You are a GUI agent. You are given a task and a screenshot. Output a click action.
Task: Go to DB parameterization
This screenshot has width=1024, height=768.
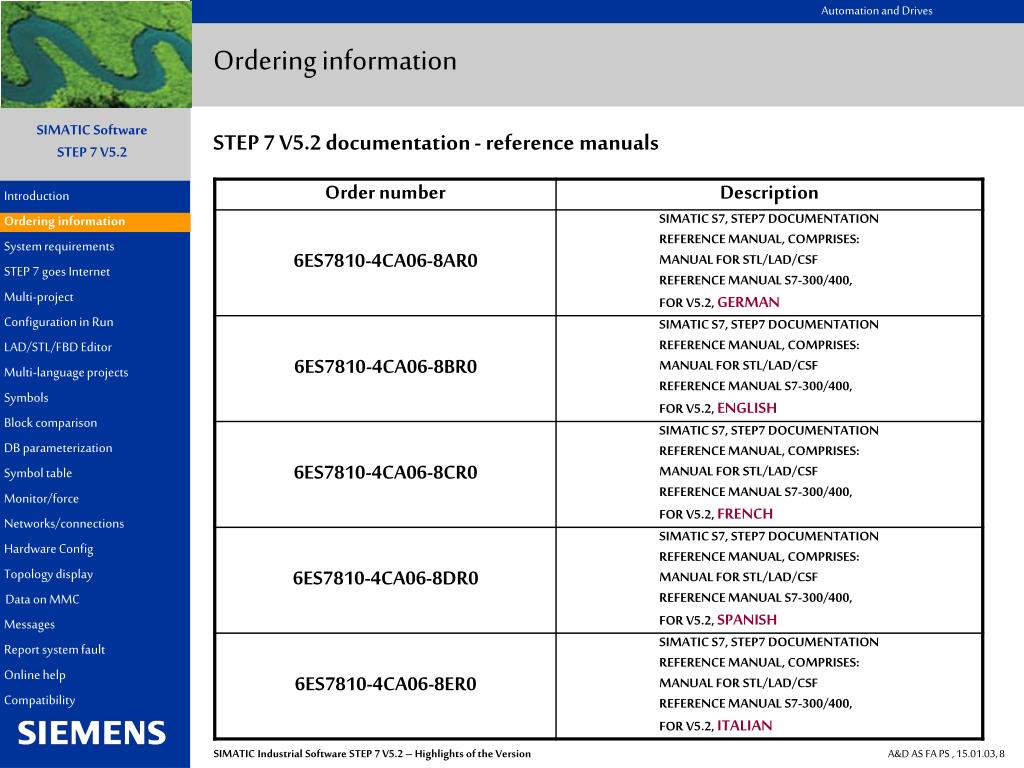58,448
